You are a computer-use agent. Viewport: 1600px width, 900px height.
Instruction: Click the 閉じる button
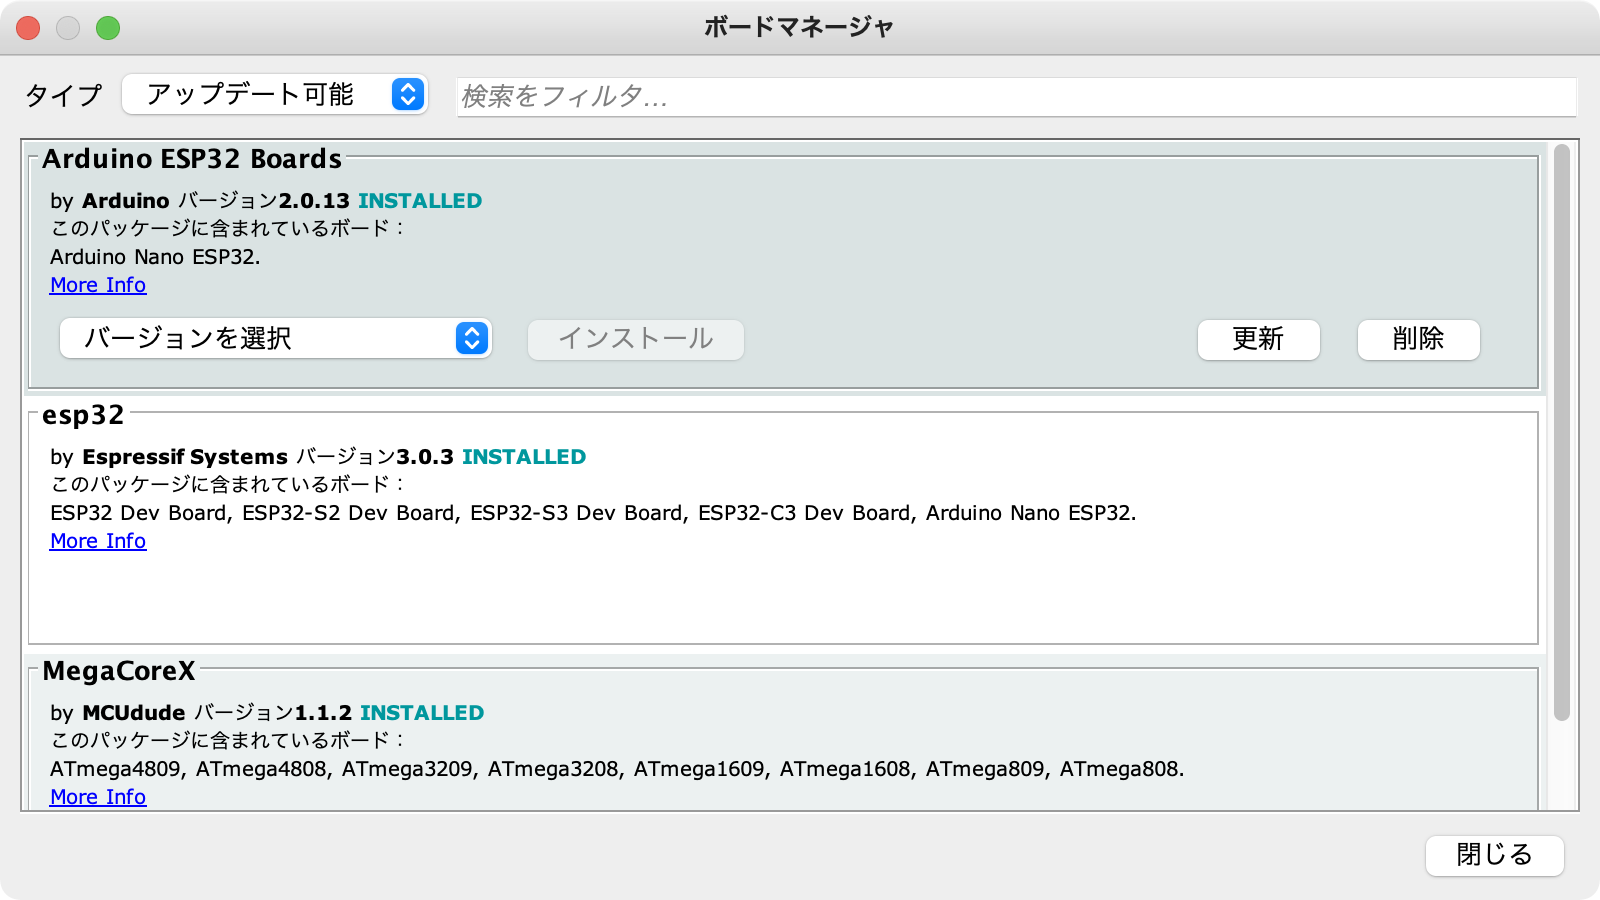pyautogui.click(x=1494, y=855)
